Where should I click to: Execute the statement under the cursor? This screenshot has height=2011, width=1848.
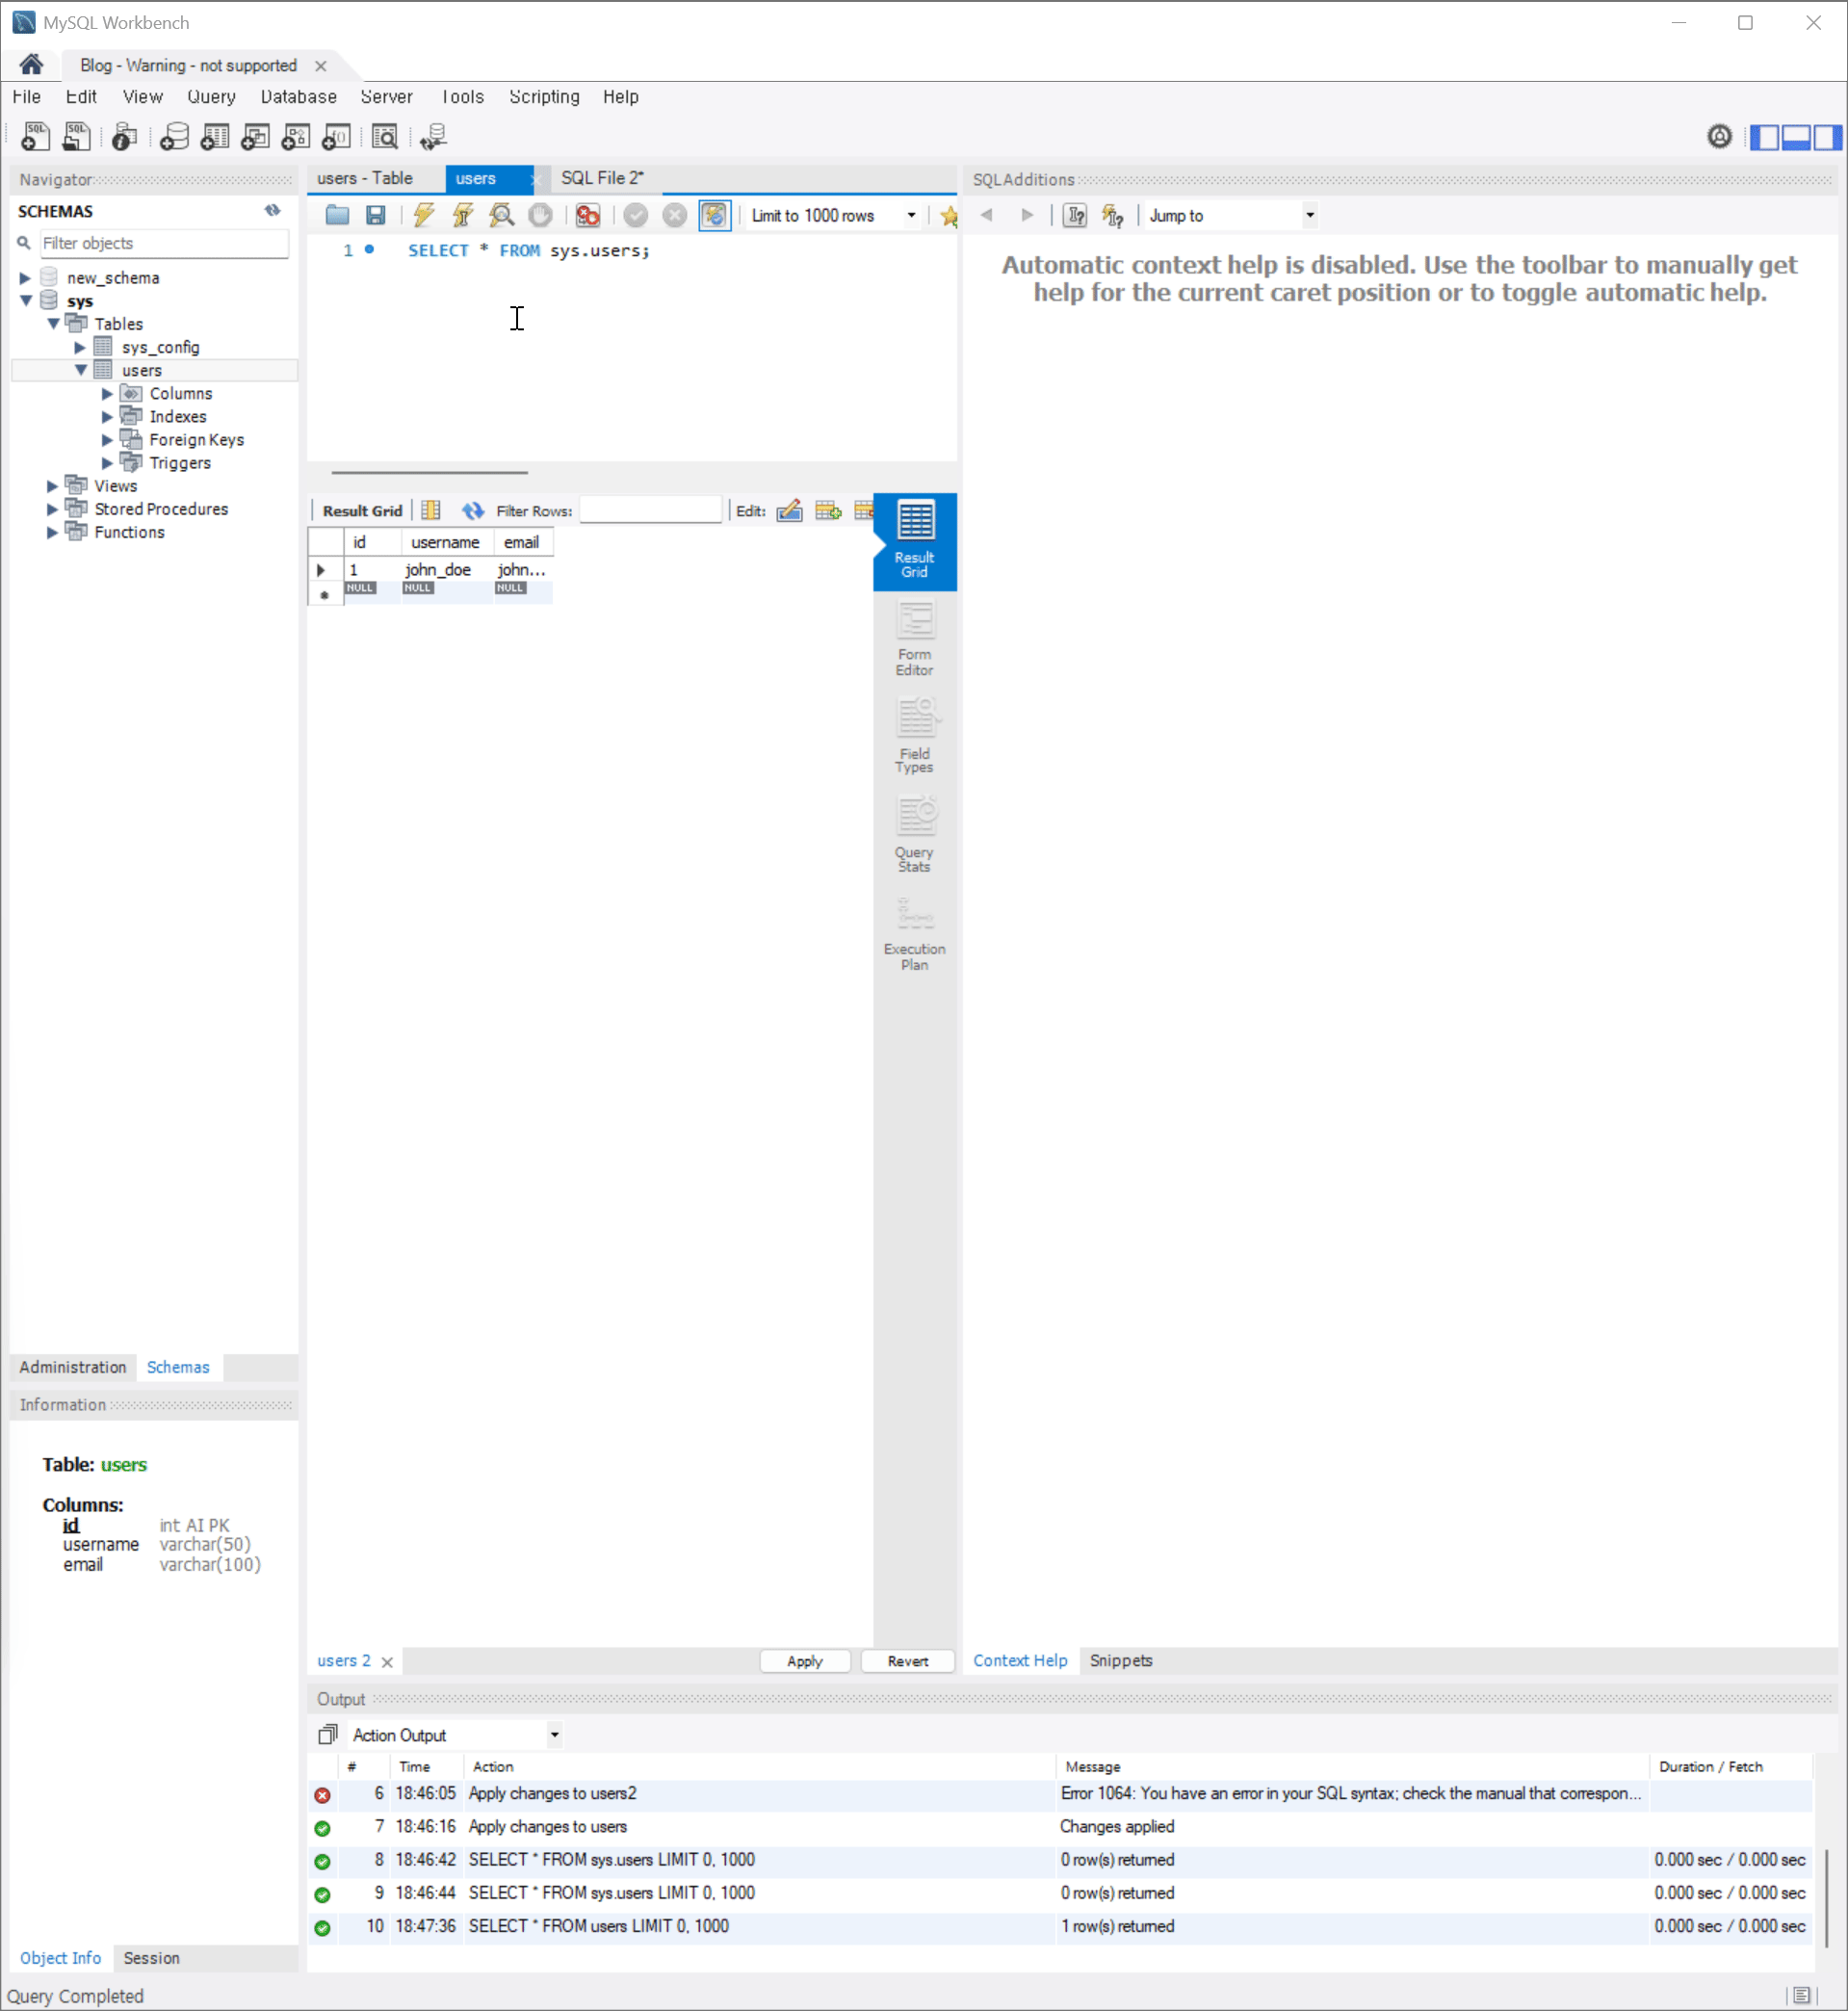(x=463, y=215)
